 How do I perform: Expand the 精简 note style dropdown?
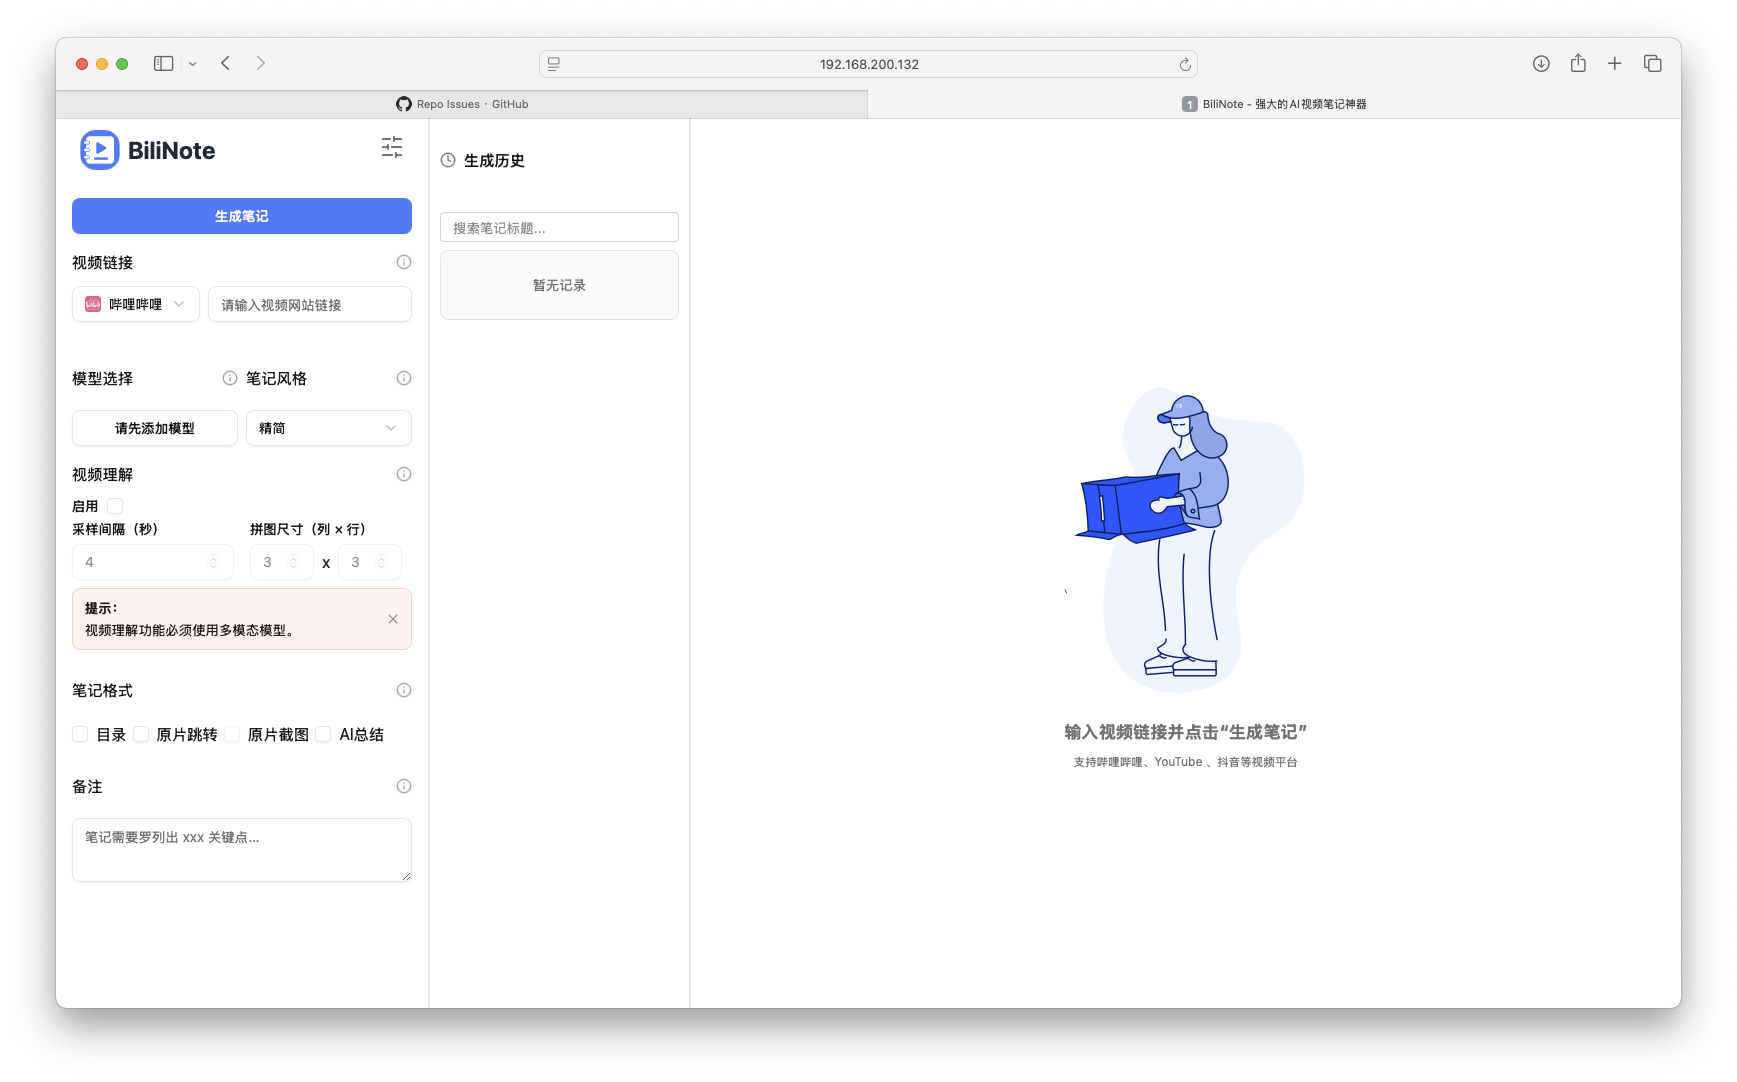328,428
